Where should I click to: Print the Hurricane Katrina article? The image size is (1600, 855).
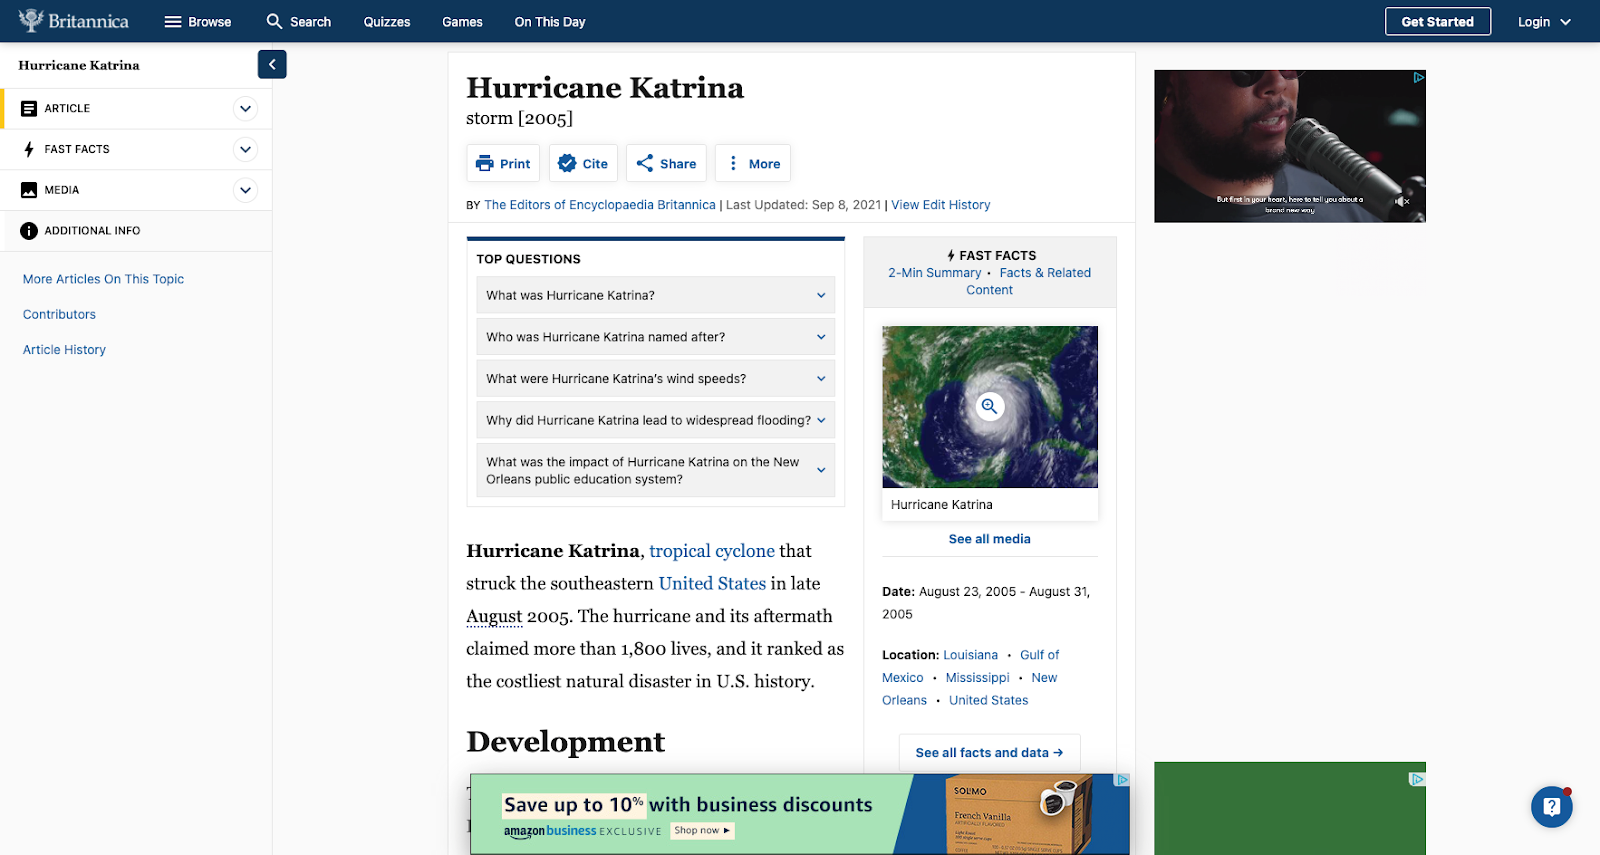[x=503, y=164]
